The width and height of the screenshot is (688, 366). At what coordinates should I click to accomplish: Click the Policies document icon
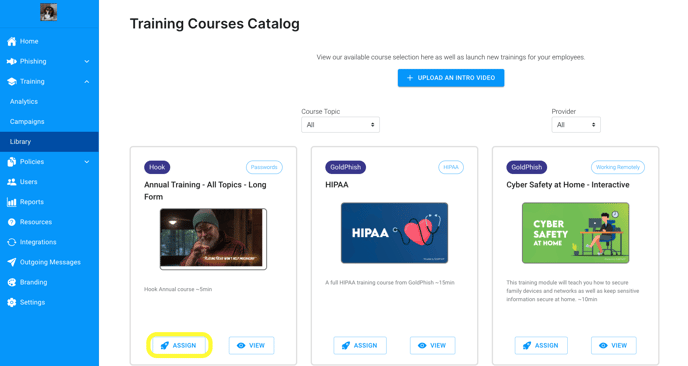(x=12, y=162)
